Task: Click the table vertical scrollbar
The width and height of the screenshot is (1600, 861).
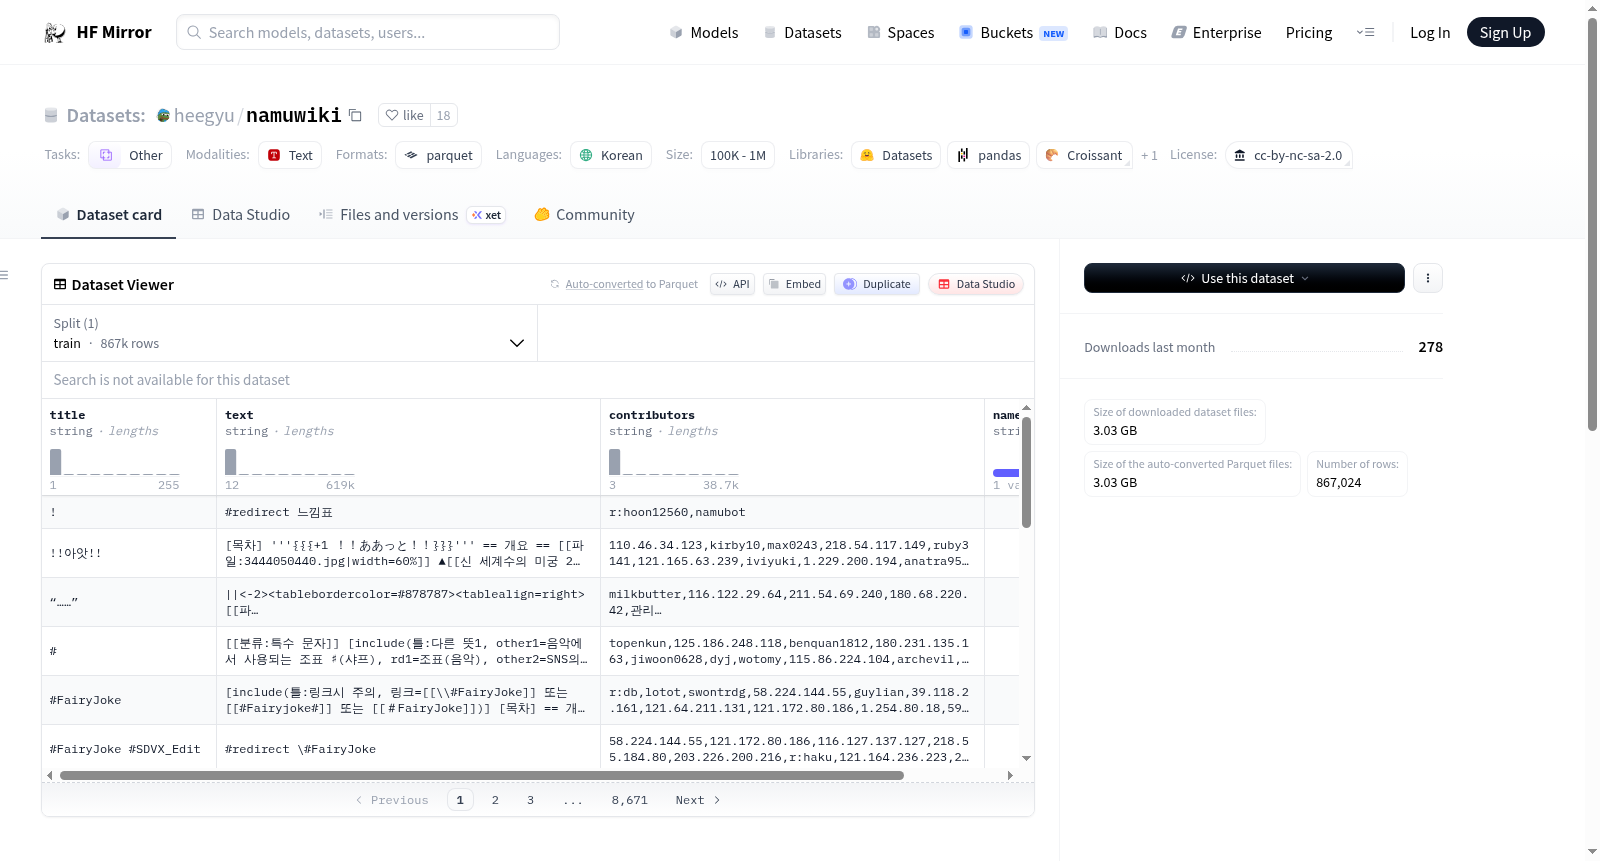Action: 1026,472
